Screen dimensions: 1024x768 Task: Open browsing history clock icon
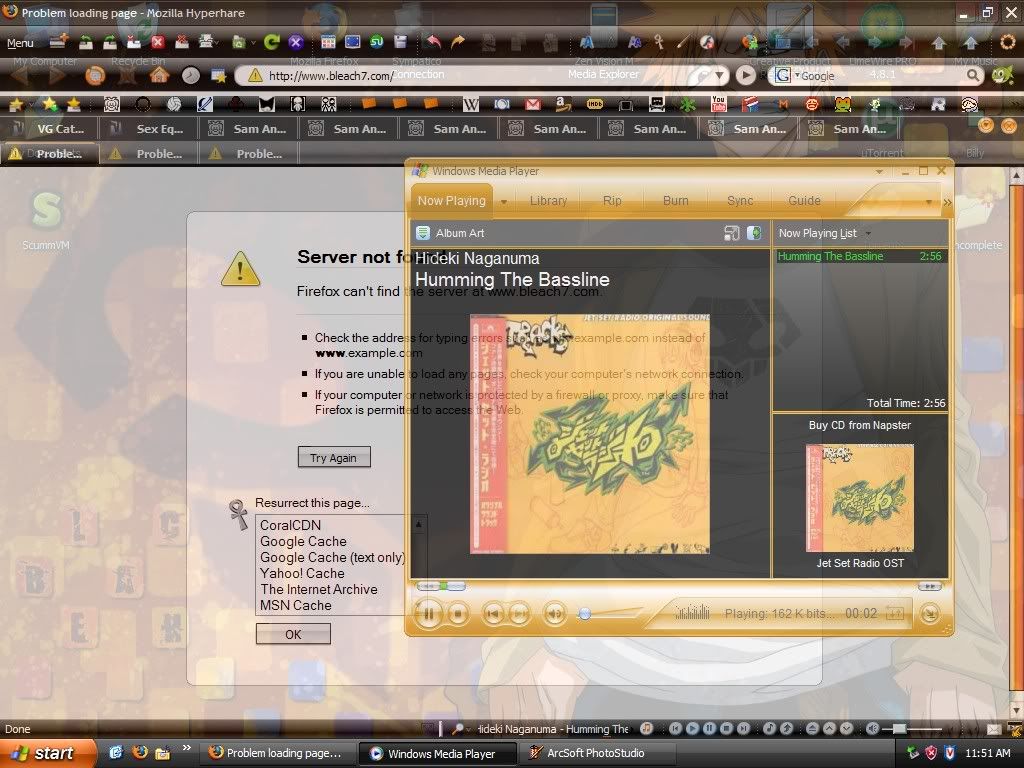pyautogui.click(x=190, y=76)
